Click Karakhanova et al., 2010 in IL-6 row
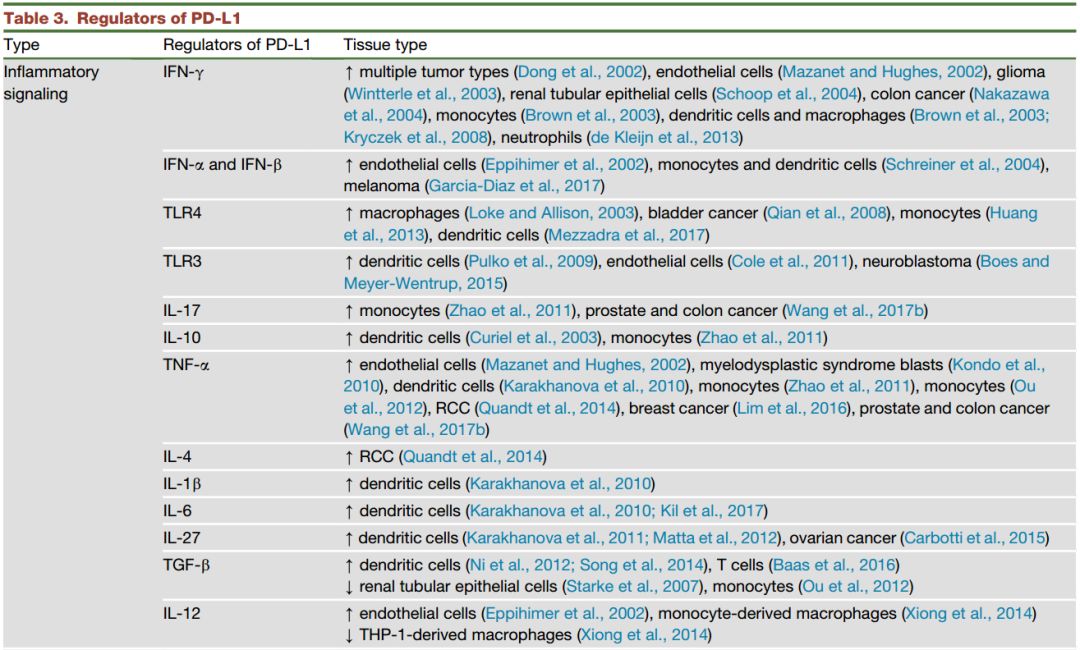Viewport: 1080px width, 650px height. click(559, 511)
